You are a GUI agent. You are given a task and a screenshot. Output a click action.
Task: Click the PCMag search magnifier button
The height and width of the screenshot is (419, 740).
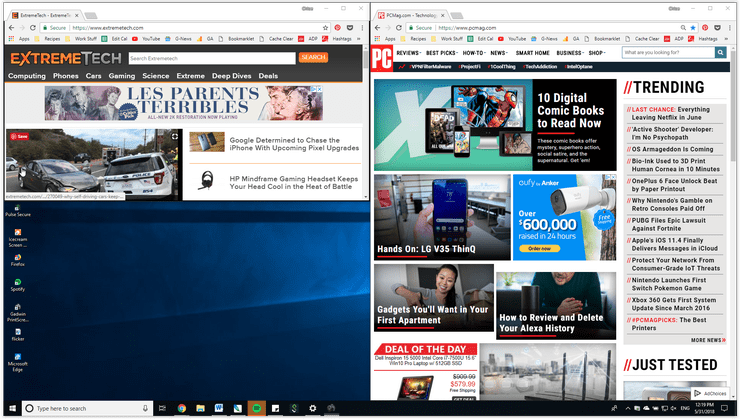720,52
